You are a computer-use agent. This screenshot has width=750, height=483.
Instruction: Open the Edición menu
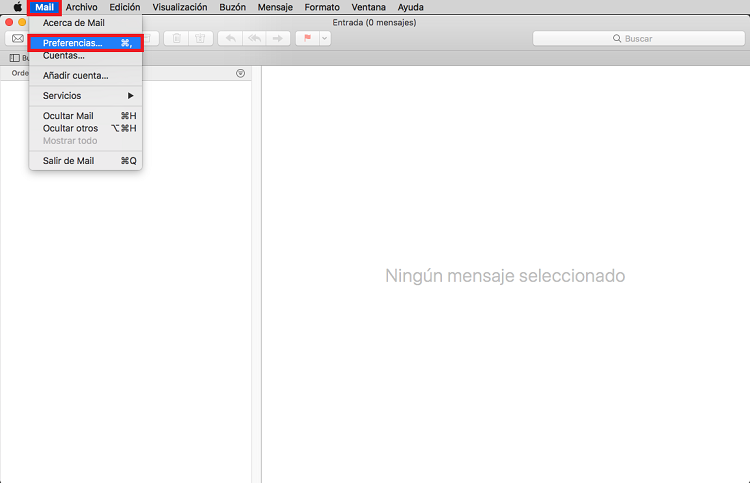pos(125,7)
